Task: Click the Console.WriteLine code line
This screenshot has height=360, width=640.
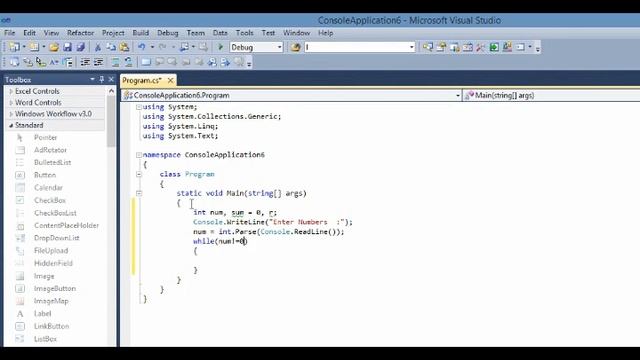Action: tap(273, 222)
